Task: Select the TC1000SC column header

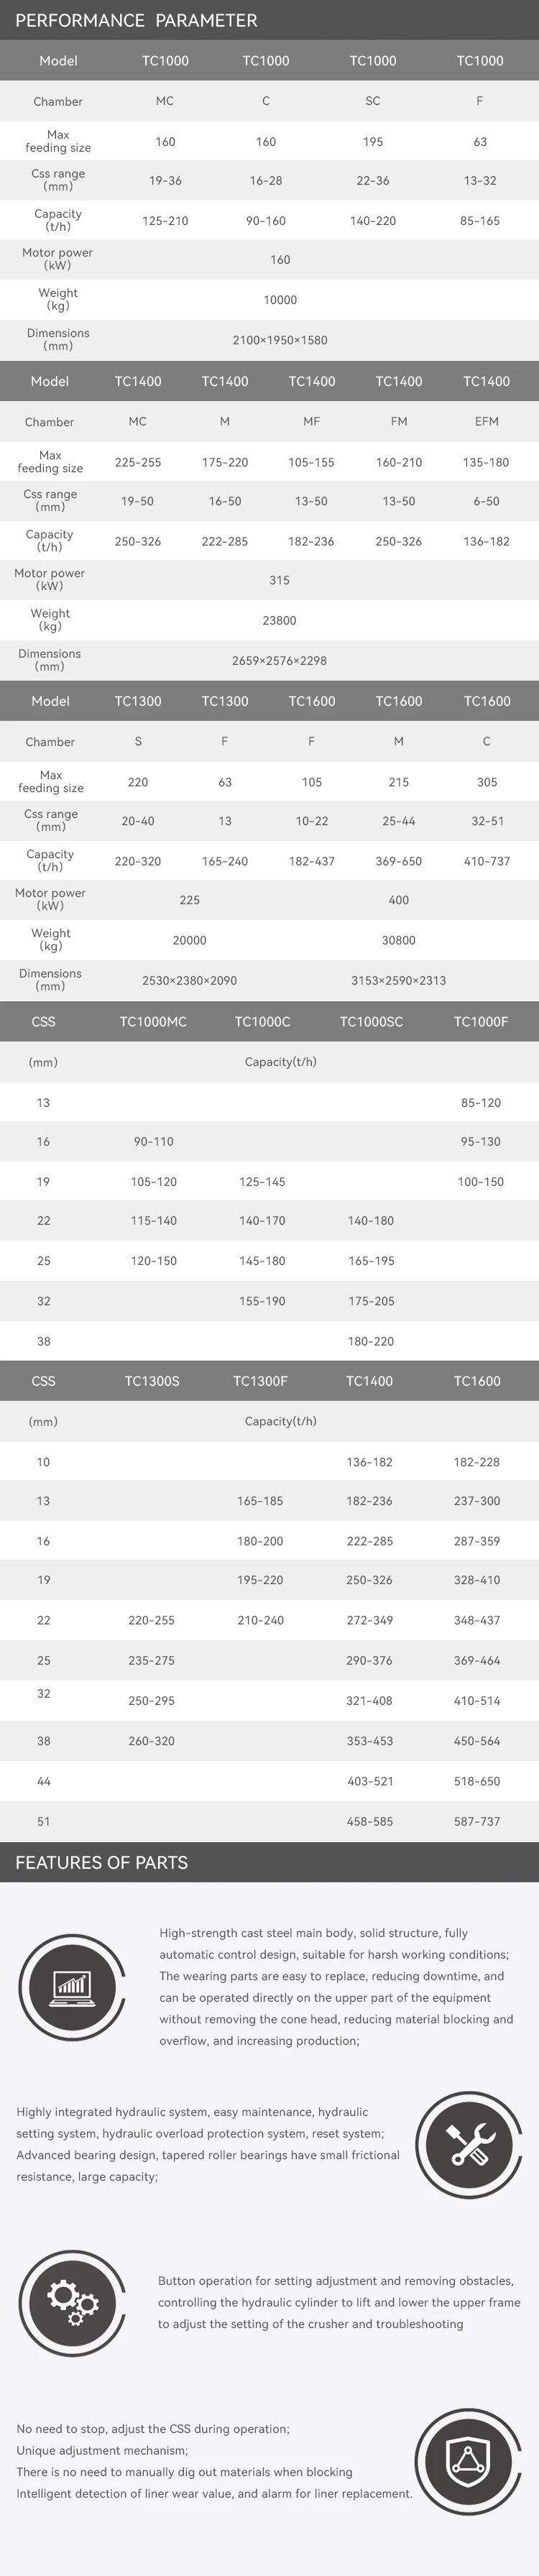Action: [x=371, y=1022]
